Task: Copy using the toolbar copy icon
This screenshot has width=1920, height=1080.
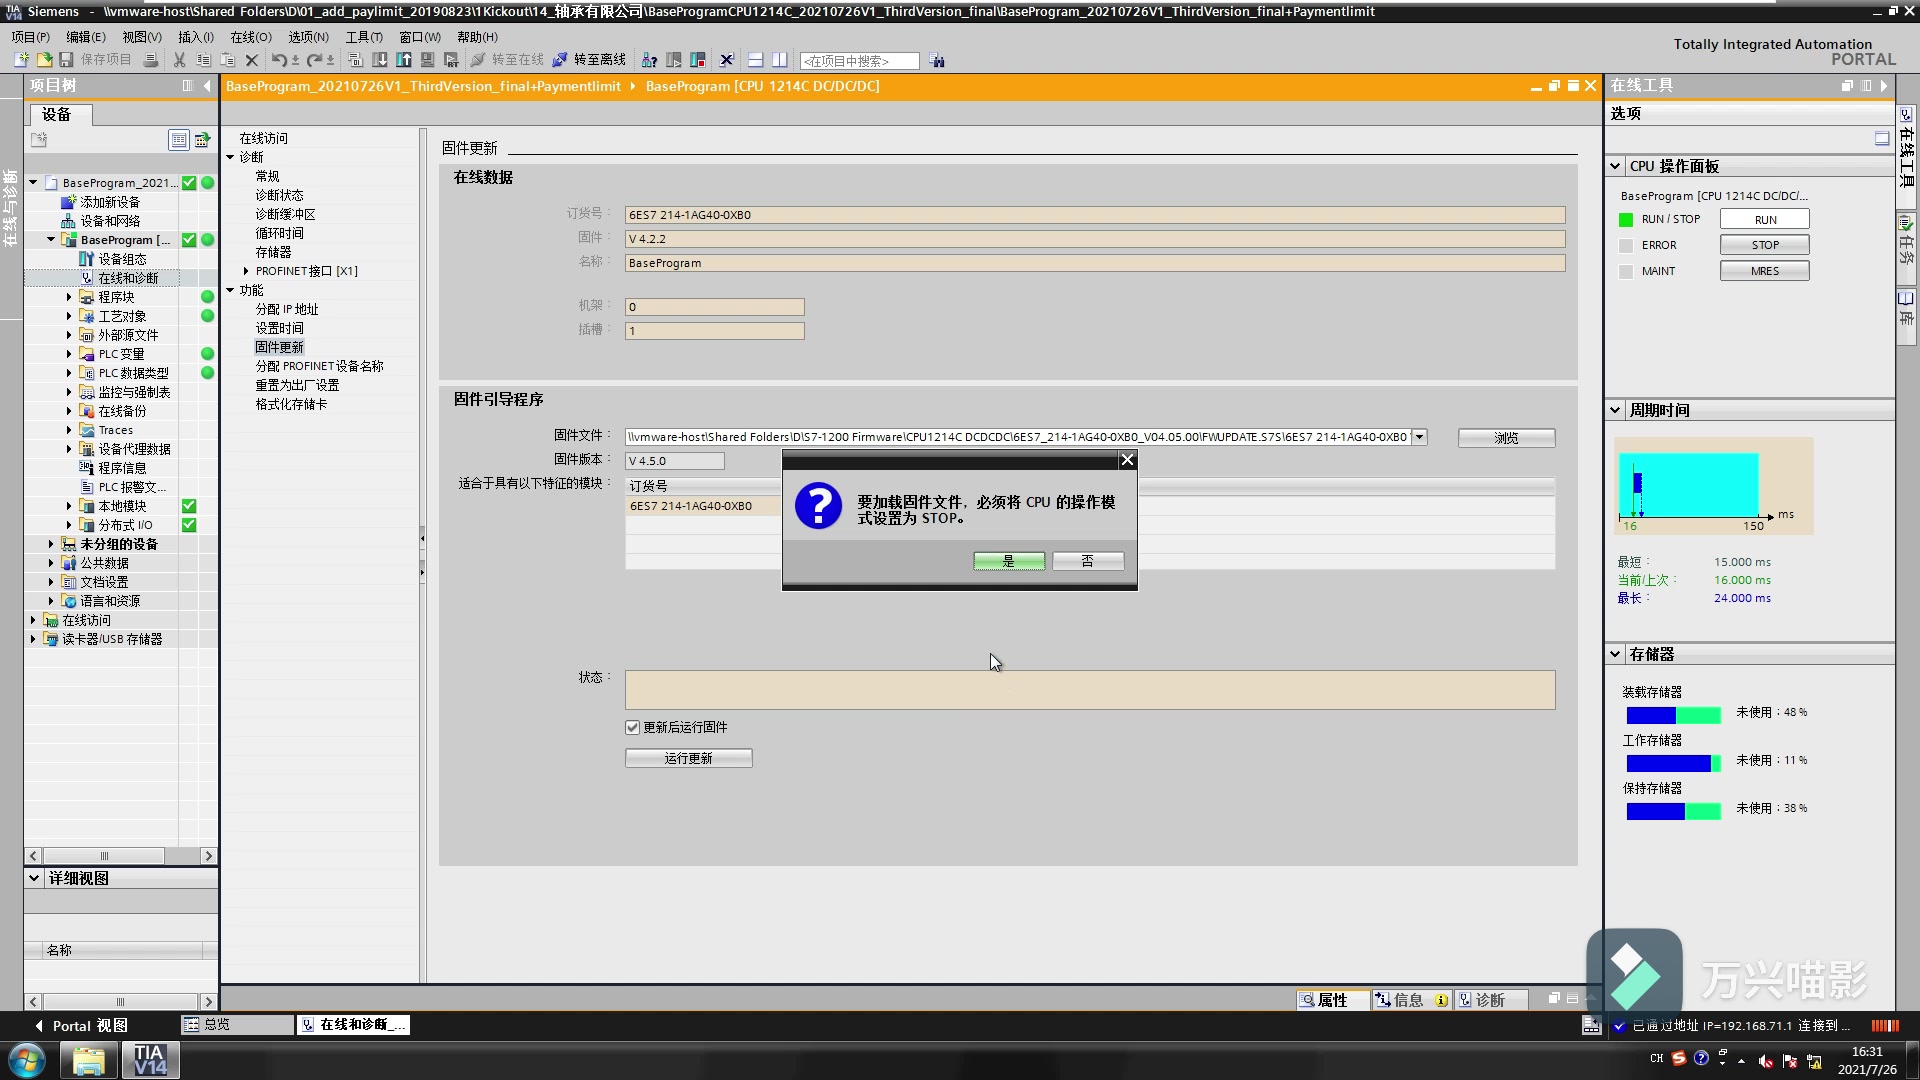Action: tap(203, 60)
